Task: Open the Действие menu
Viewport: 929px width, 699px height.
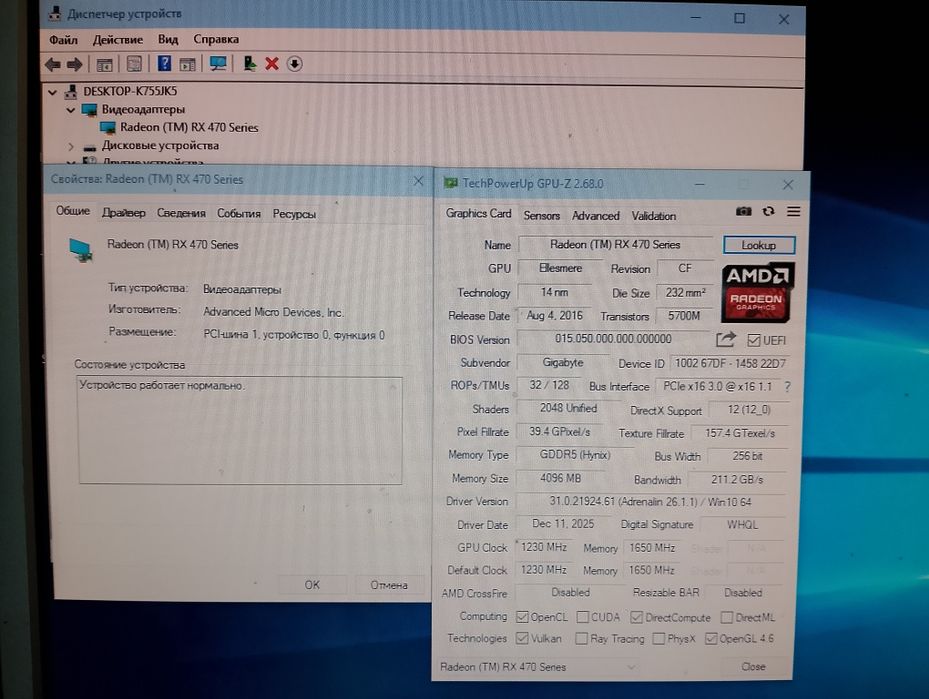Action: [x=118, y=40]
